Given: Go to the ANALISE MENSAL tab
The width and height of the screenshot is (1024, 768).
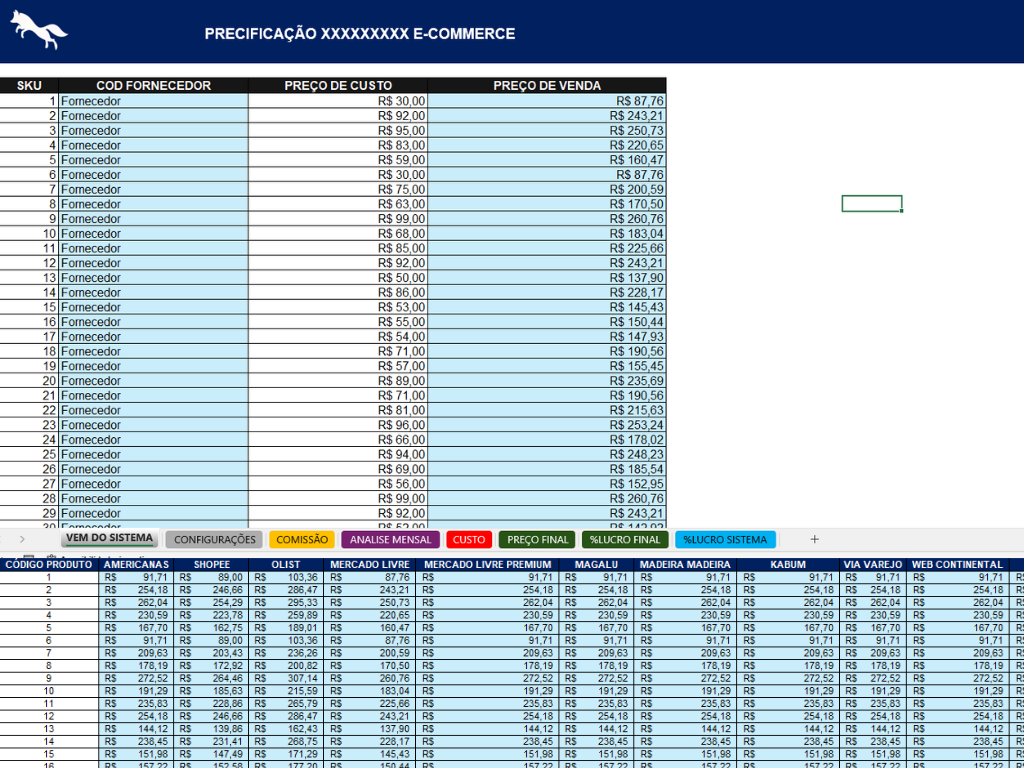Looking at the screenshot, I should tap(390, 540).
